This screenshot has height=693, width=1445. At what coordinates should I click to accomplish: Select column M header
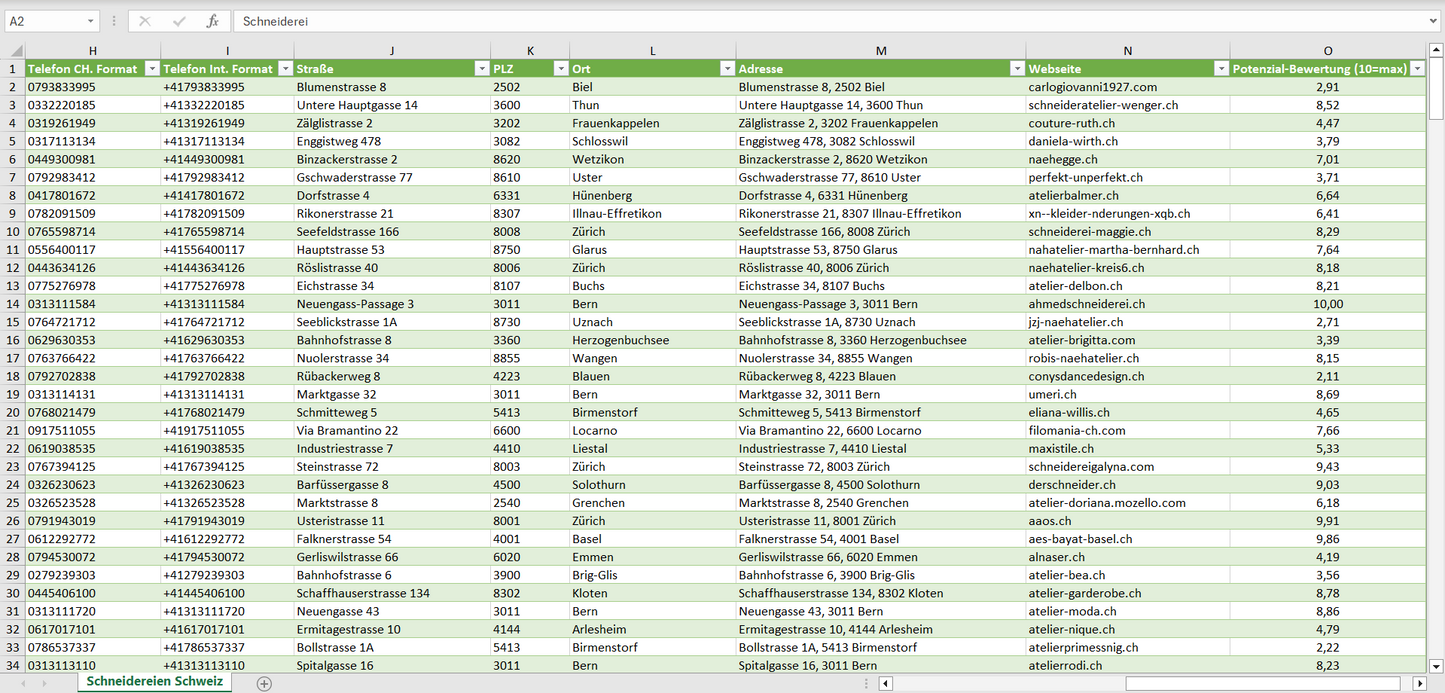[x=880, y=51]
